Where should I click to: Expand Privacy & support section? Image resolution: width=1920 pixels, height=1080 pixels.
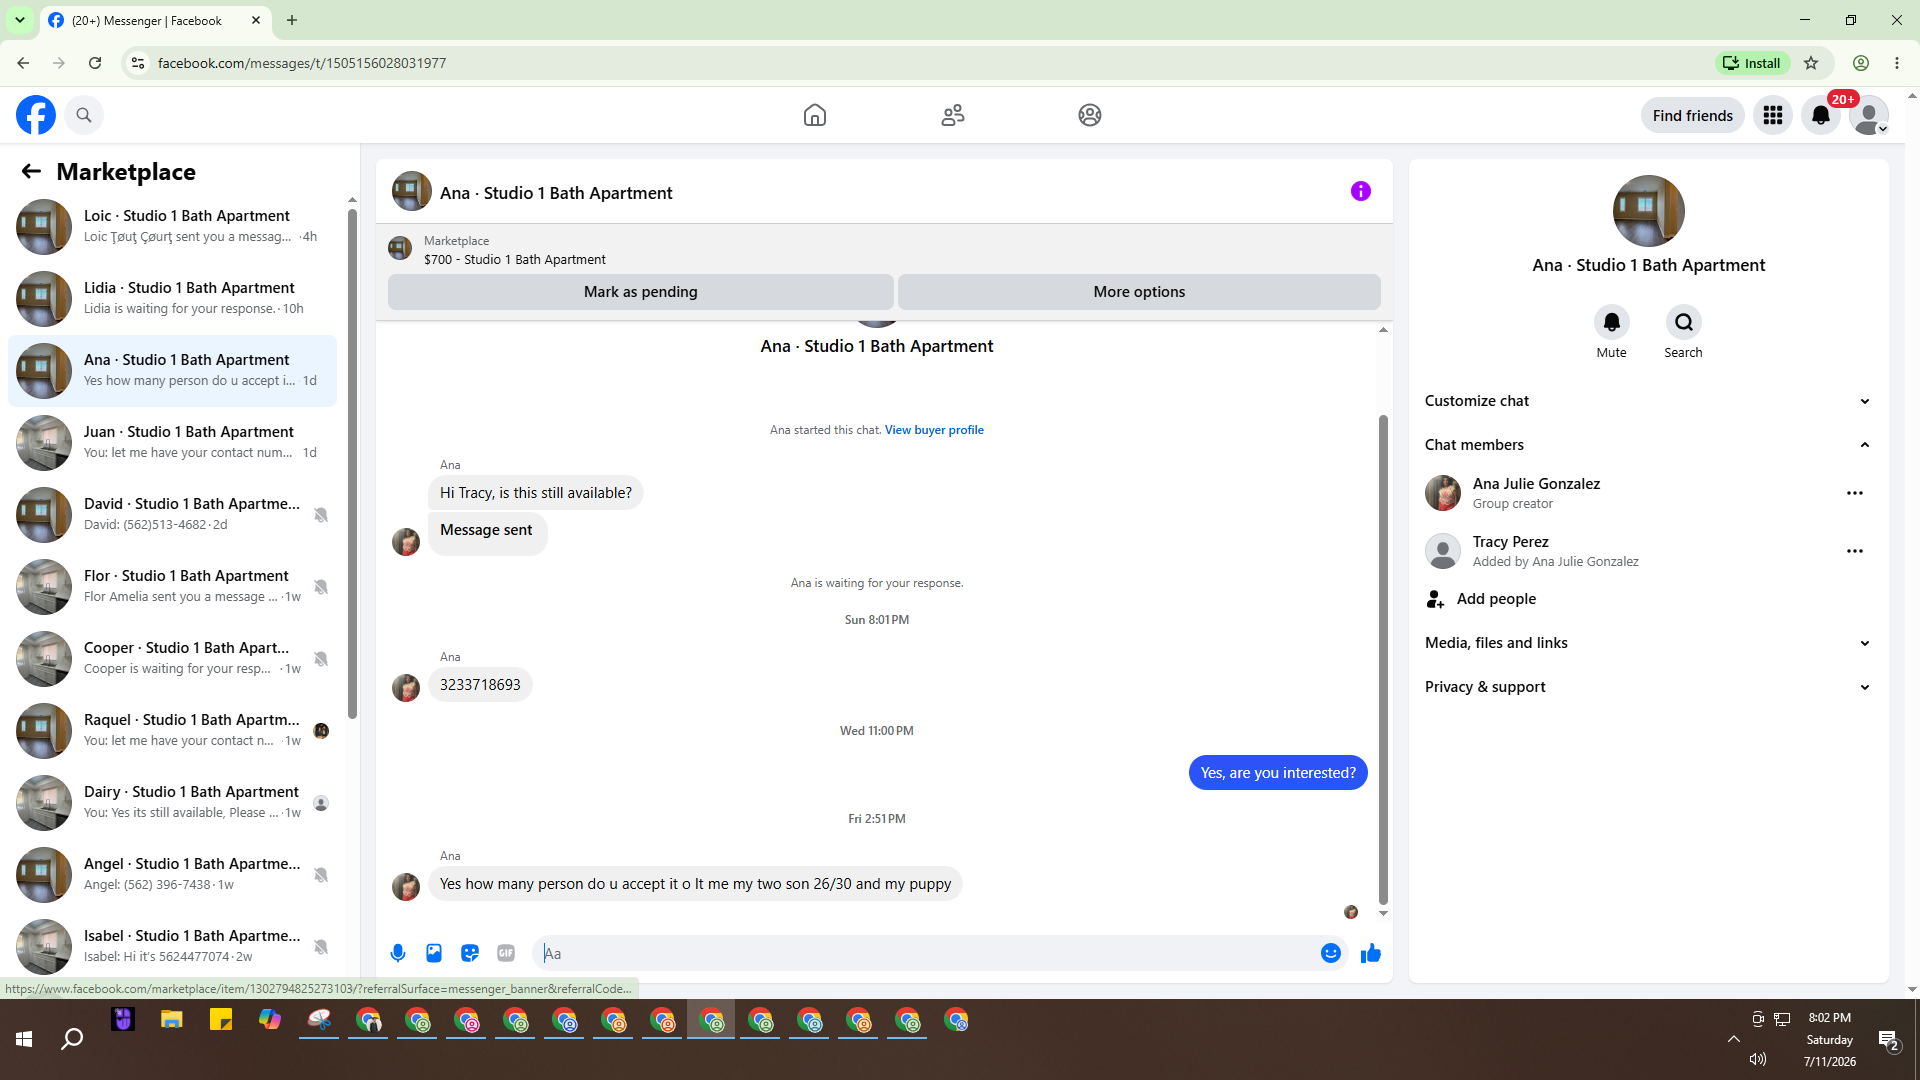pyautogui.click(x=1648, y=687)
